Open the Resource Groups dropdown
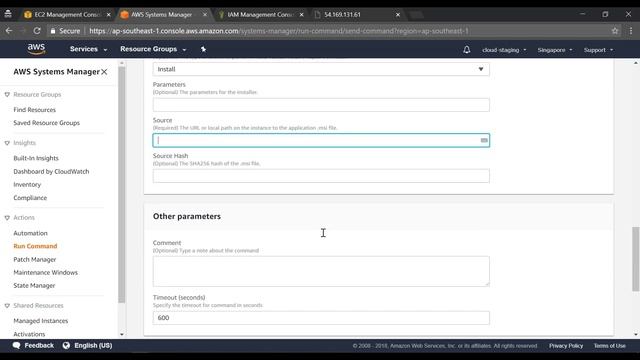This screenshot has width=640, height=360. [153, 49]
